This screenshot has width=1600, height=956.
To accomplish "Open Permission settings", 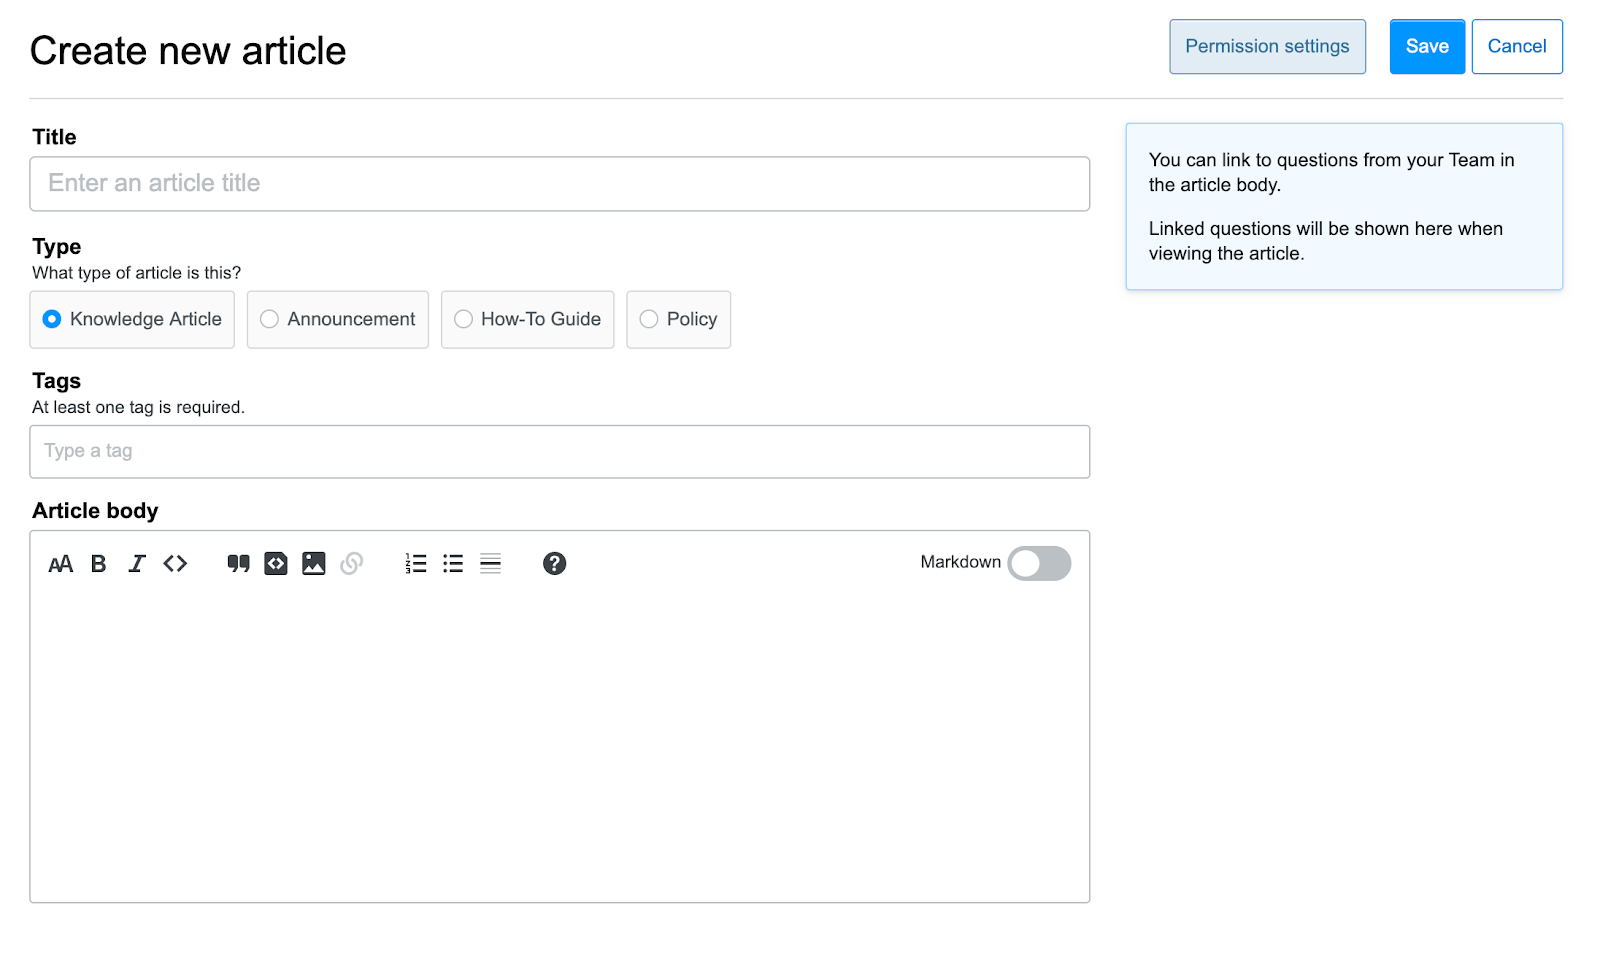I will pos(1267,47).
